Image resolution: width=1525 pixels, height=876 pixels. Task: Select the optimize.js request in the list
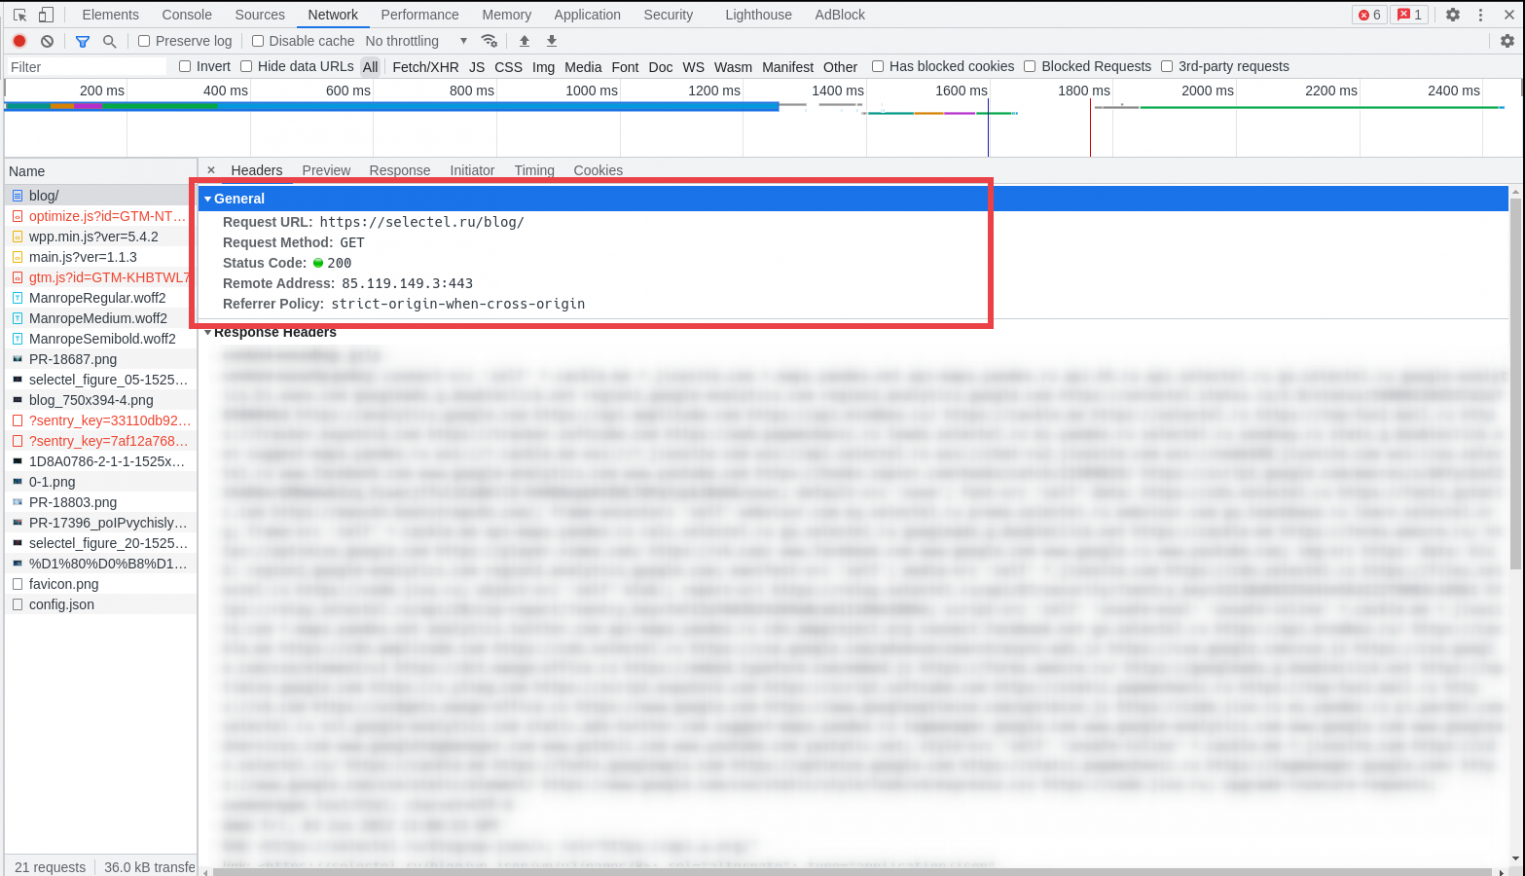107,216
